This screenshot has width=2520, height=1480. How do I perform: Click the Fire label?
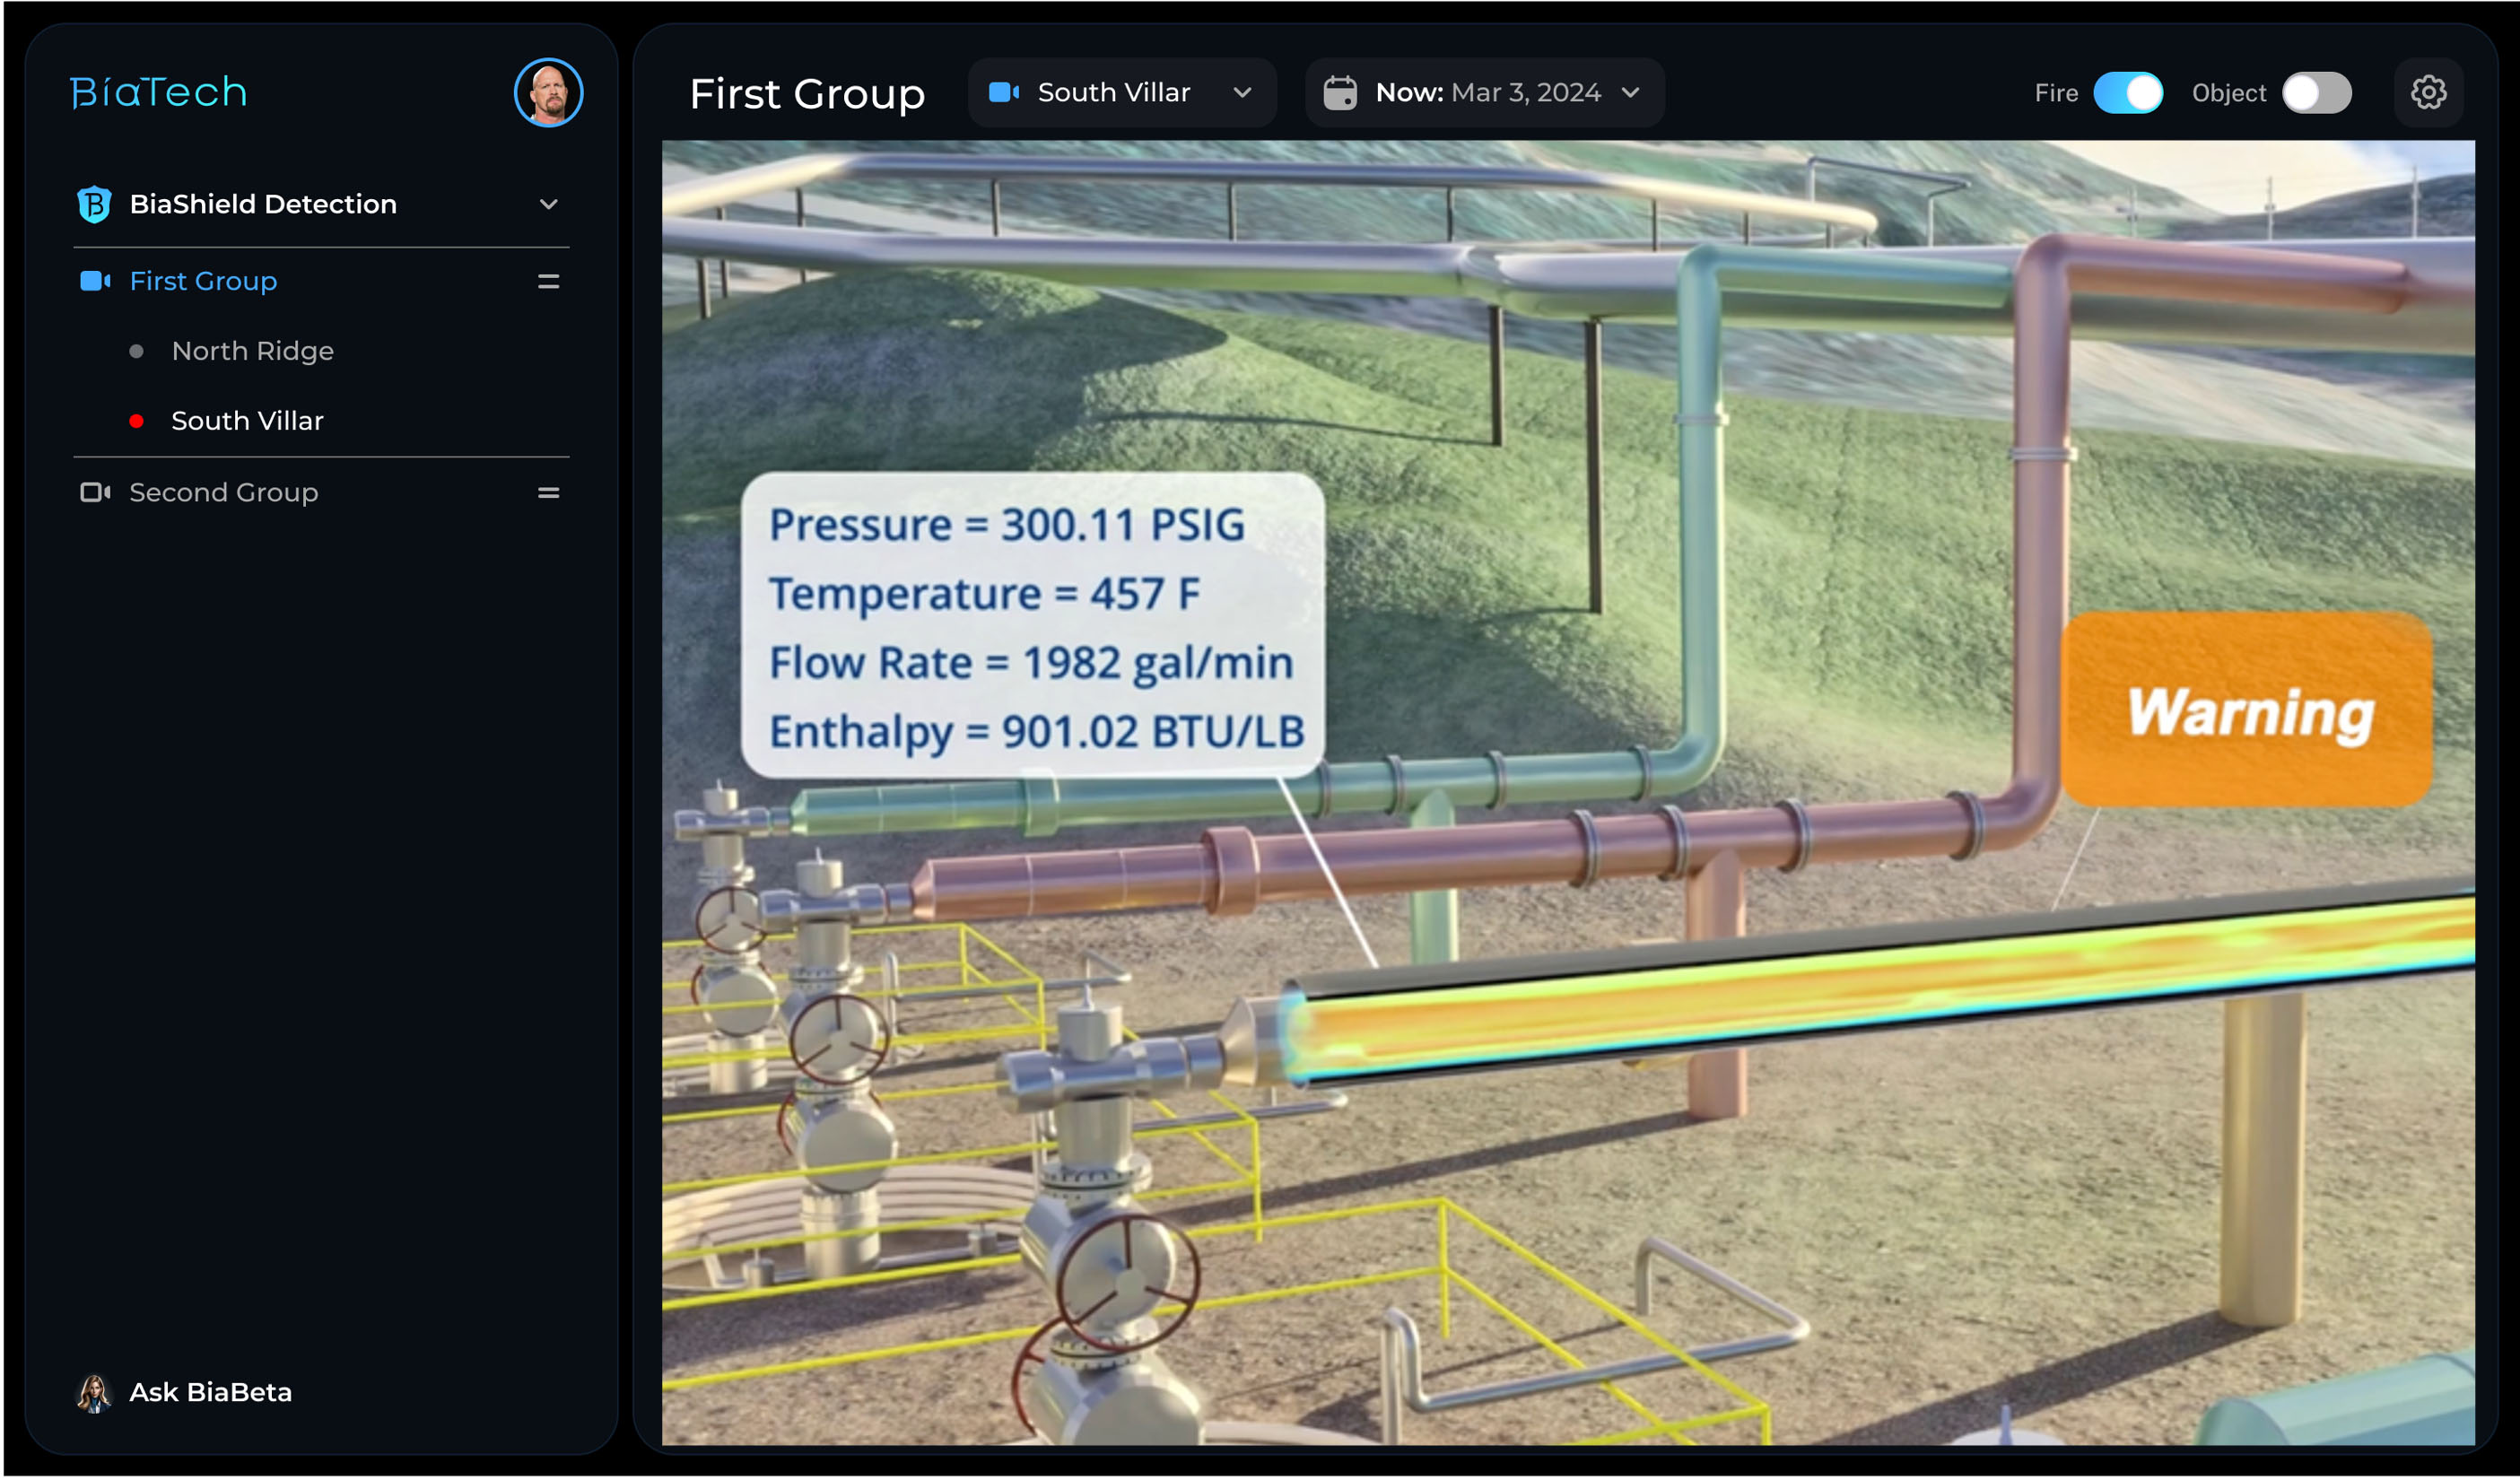pyautogui.click(x=2056, y=93)
